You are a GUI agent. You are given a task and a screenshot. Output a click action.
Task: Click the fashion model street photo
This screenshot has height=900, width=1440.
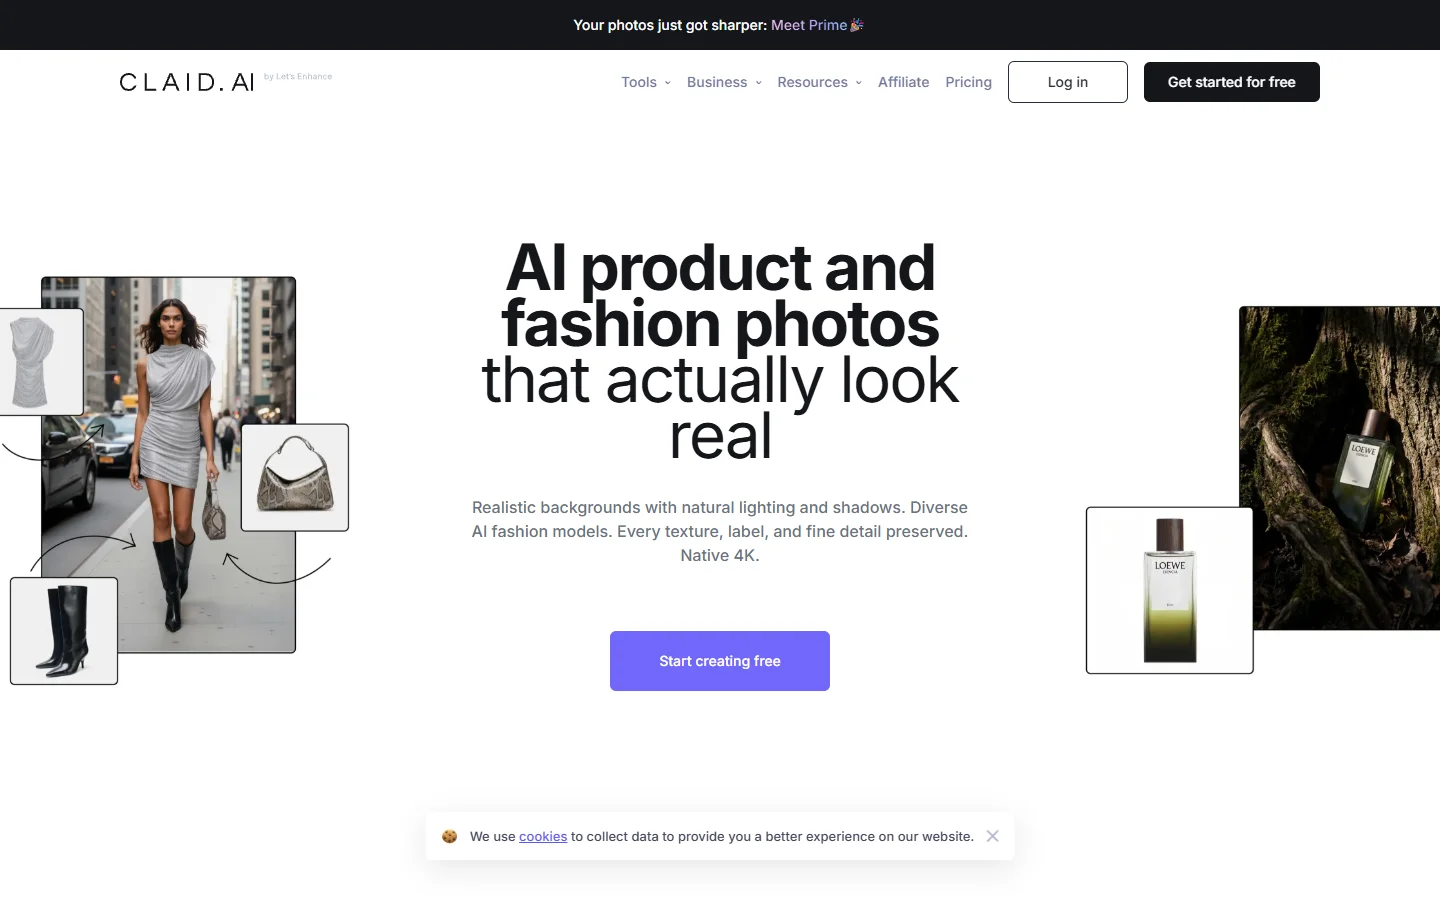(168, 462)
